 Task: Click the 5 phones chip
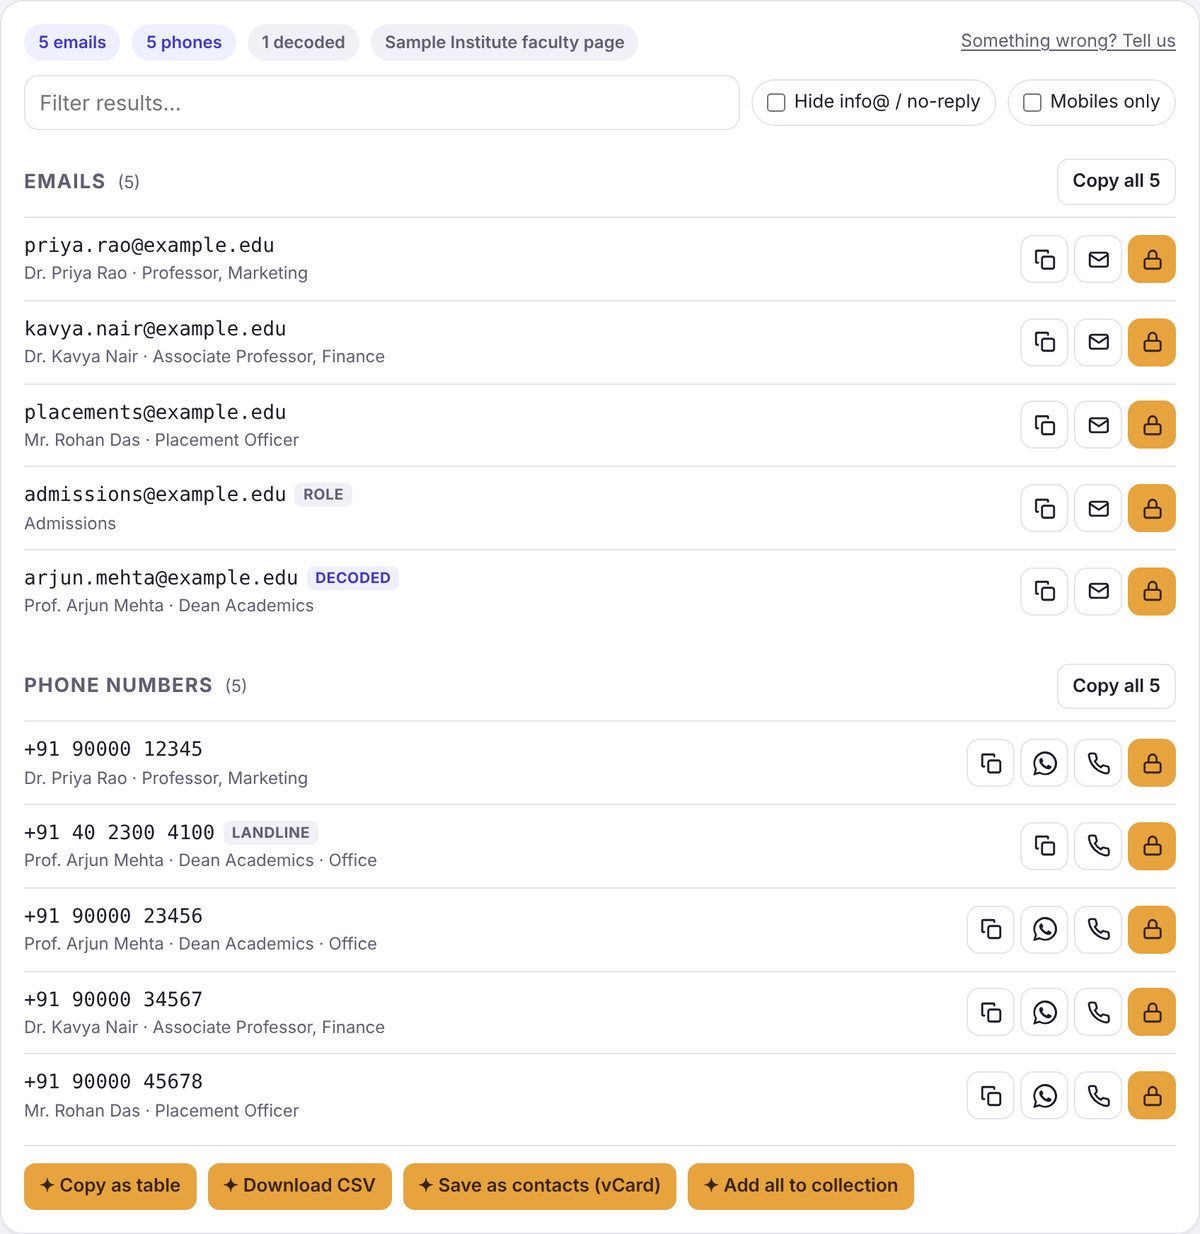tap(184, 42)
